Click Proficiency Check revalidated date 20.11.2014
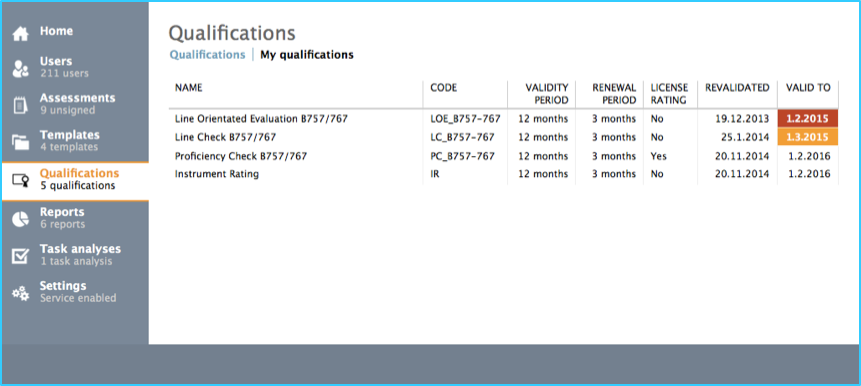Image resolution: width=861 pixels, height=386 pixels. [x=742, y=156]
